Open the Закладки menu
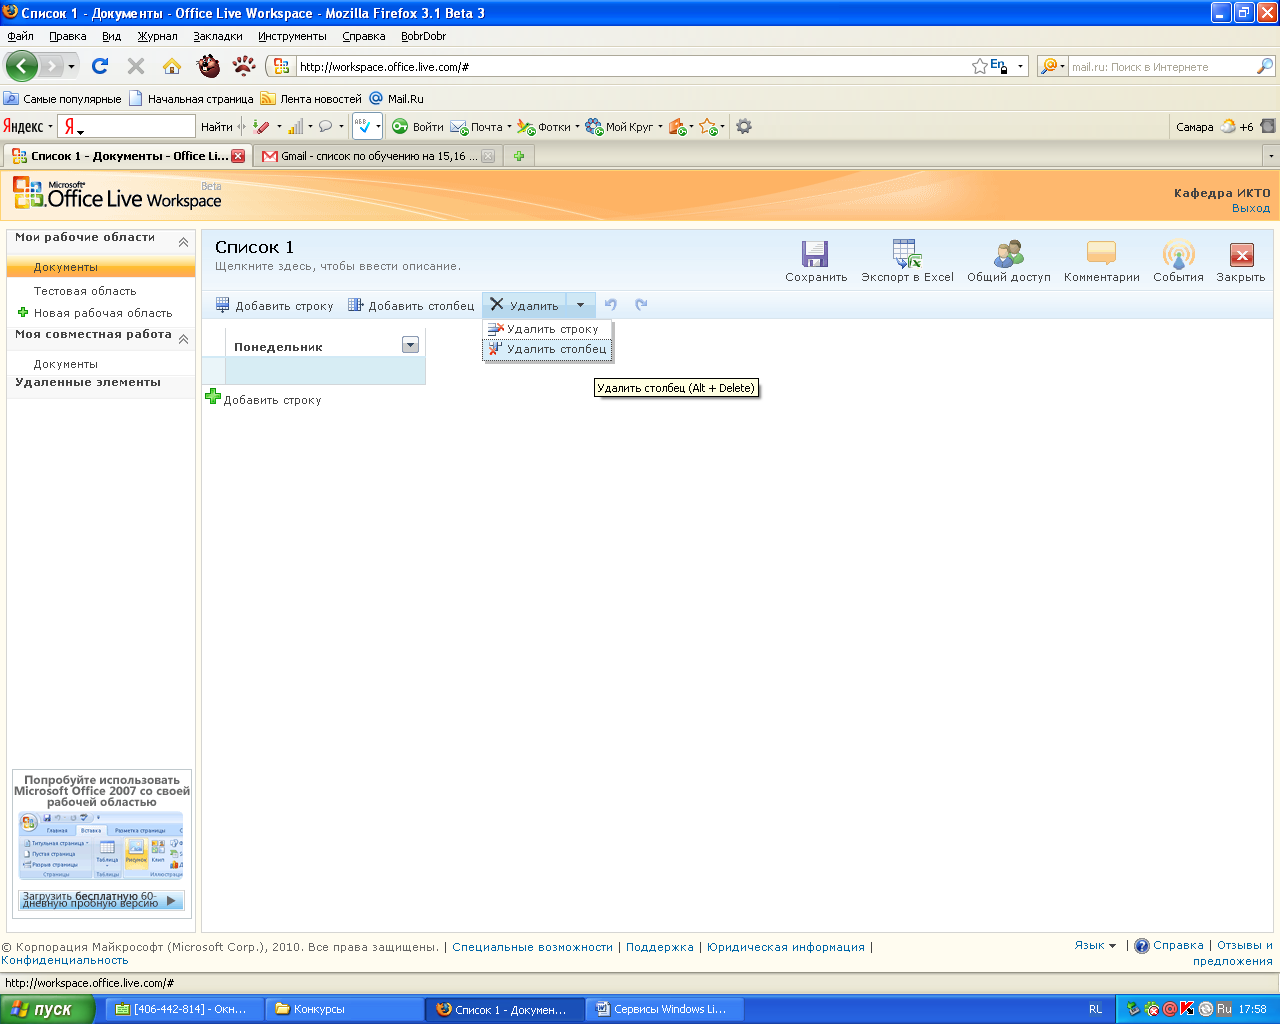The height and width of the screenshot is (1024, 1280). (218, 36)
